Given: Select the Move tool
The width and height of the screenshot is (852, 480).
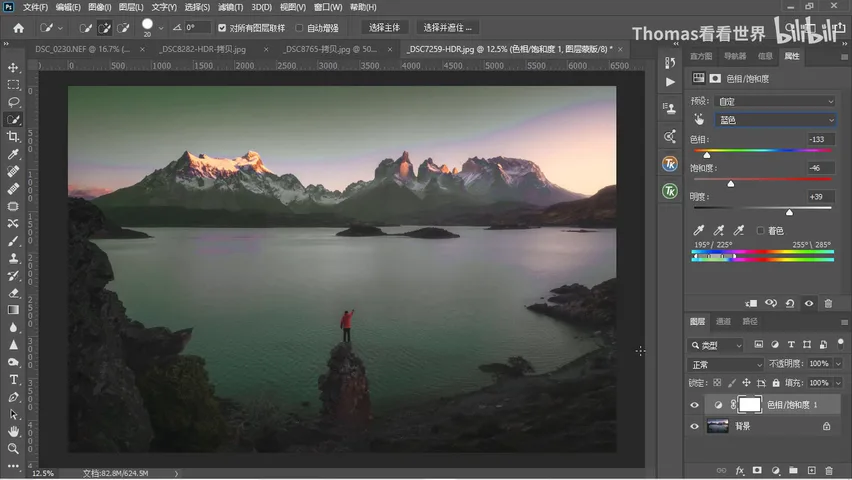Looking at the screenshot, I should point(14,67).
